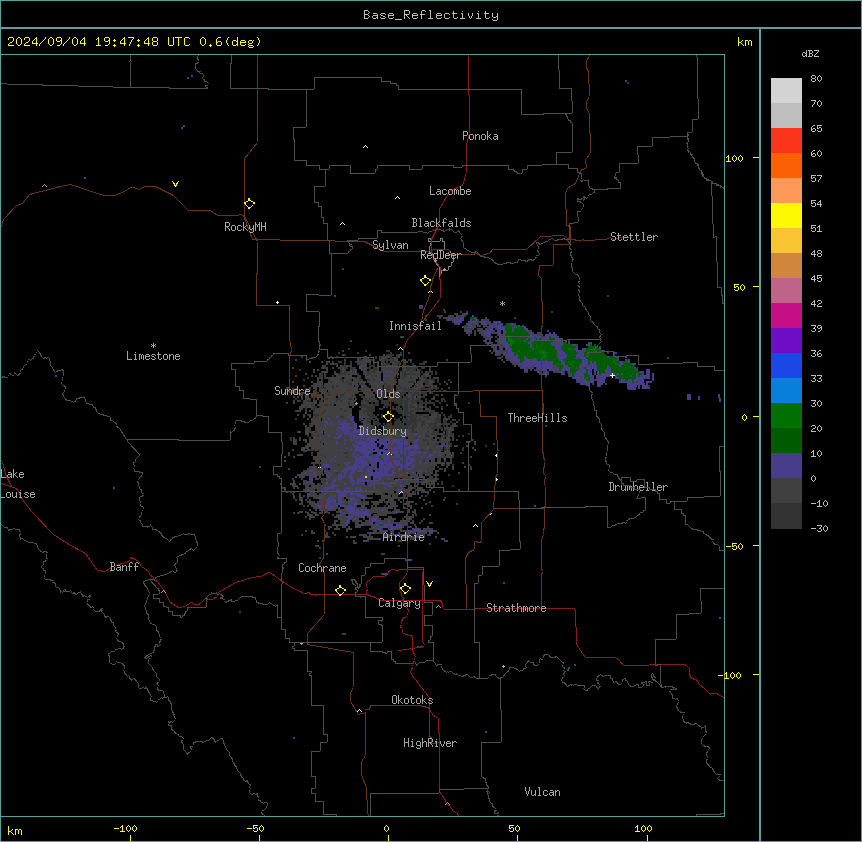
Task: Click the RedDeer label
Action: [440, 255]
